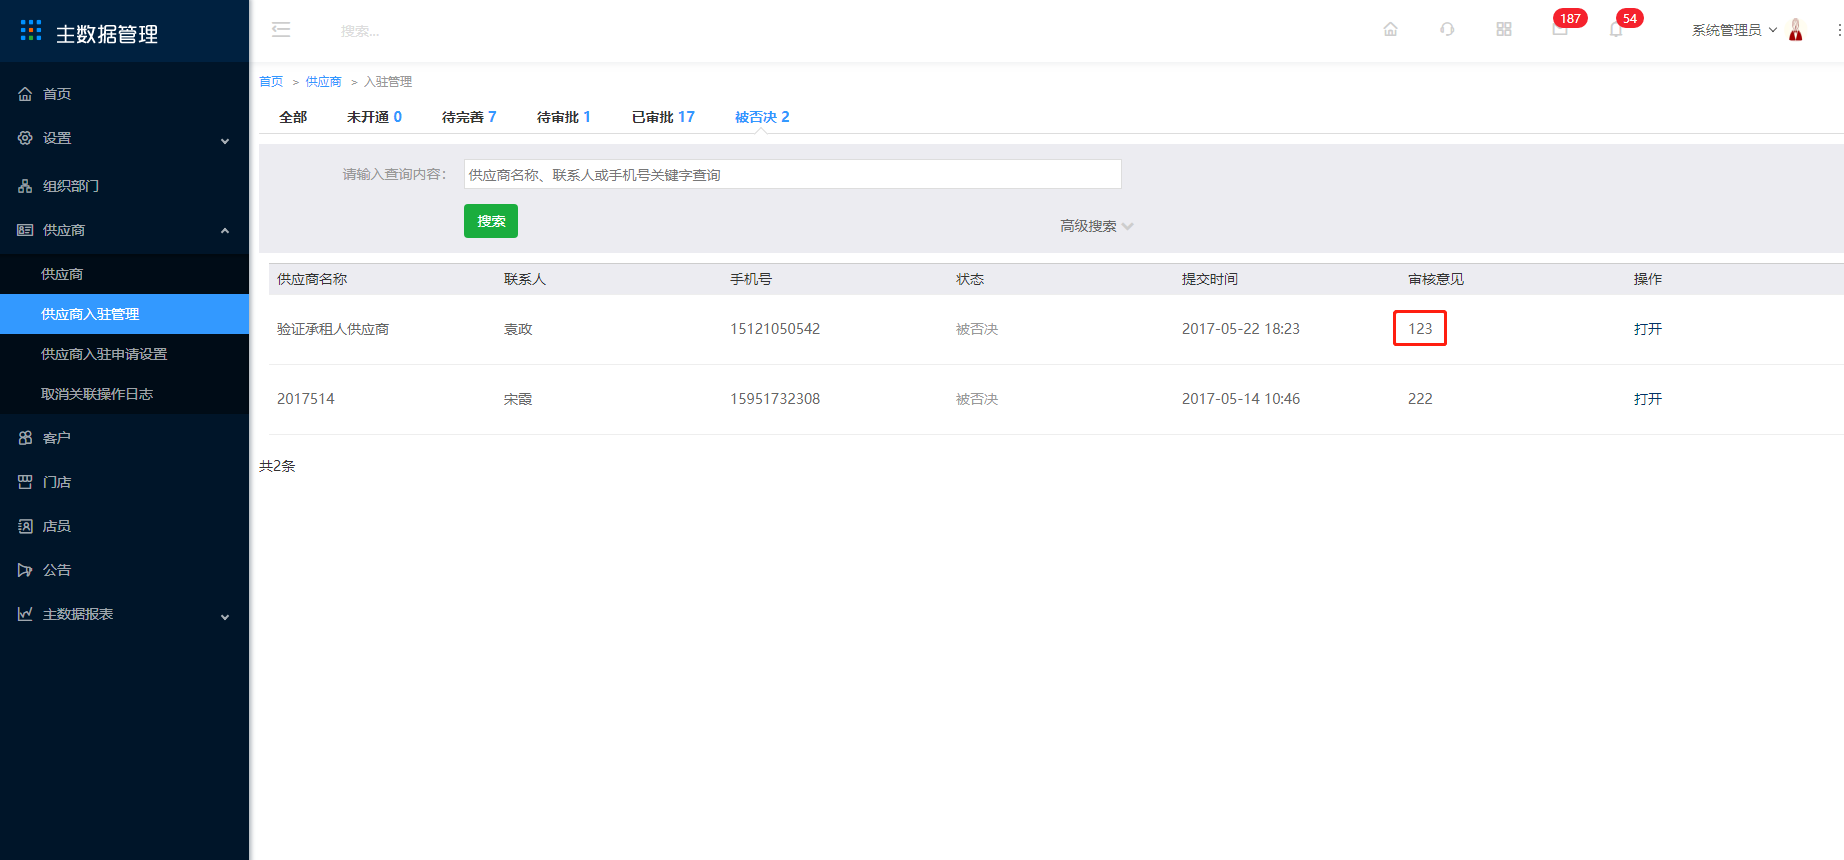This screenshot has width=1844, height=860.
Task: Click 打开 for 验证承租人供应商 row
Action: click(1648, 329)
